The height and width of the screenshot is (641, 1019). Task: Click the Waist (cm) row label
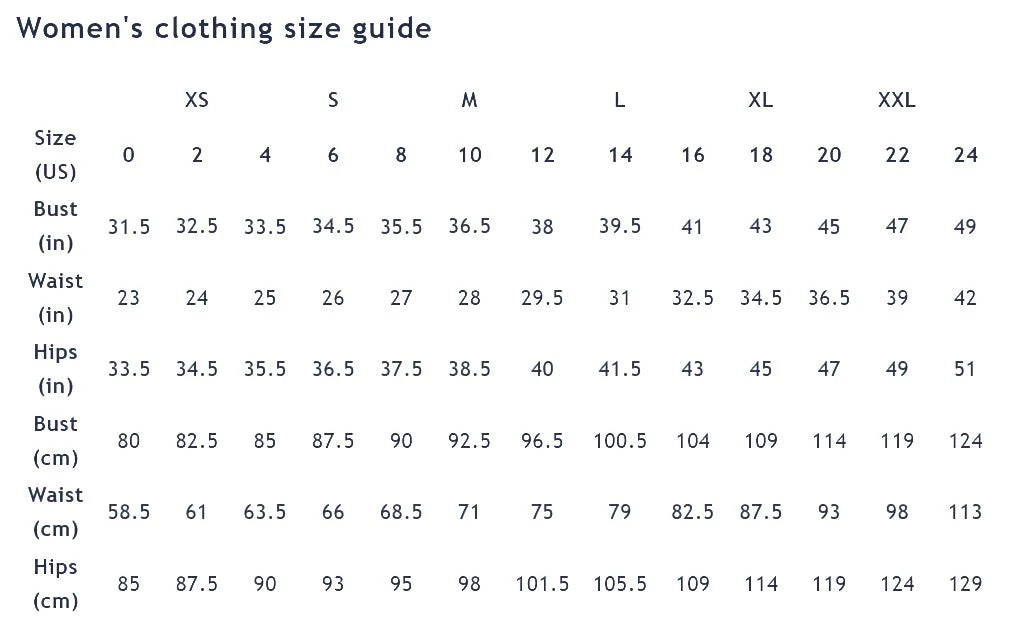[55, 512]
